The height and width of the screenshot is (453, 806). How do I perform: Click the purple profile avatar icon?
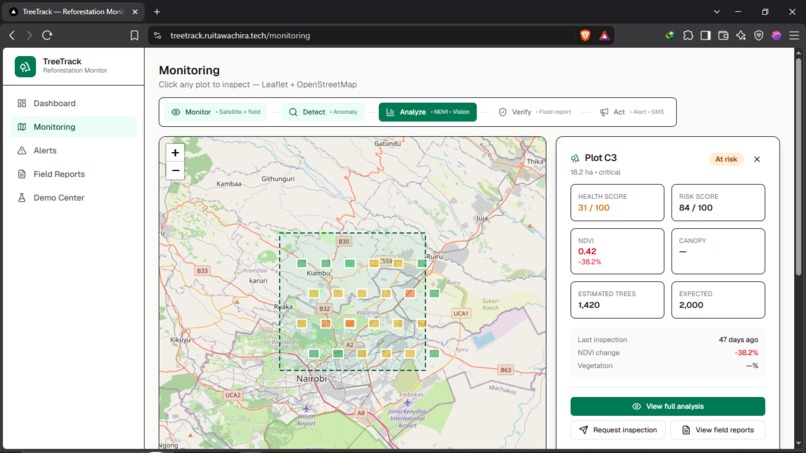[776, 35]
